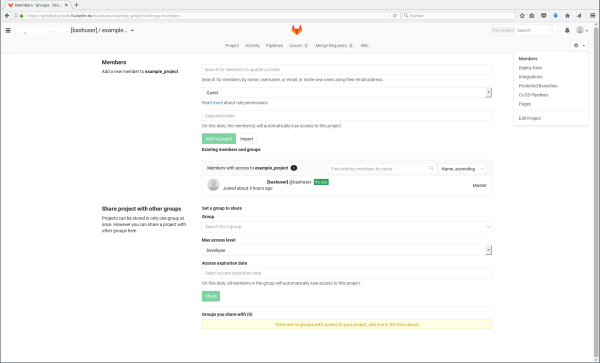Image resolution: width=600 pixels, height=363 pixels.
Task: Focus the search for members to invite field
Action: coord(347,70)
